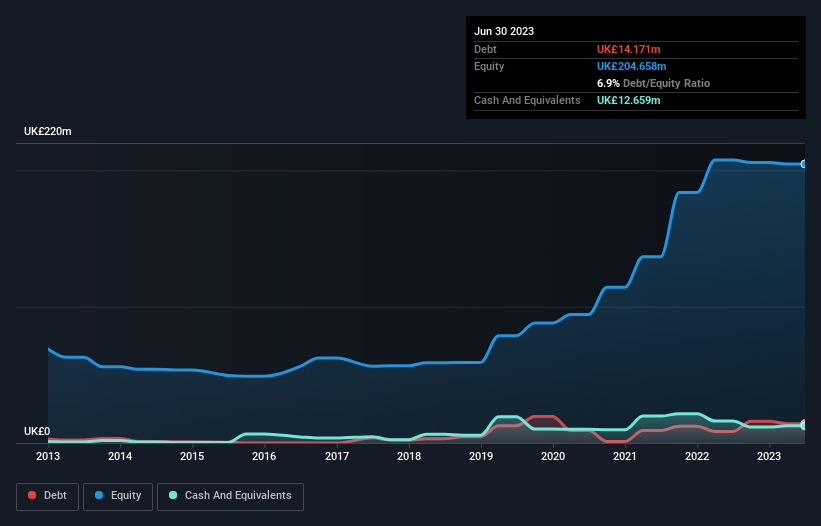
Task: Select the 2022 x-axis label
Action: pyautogui.click(x=697, y=456)
